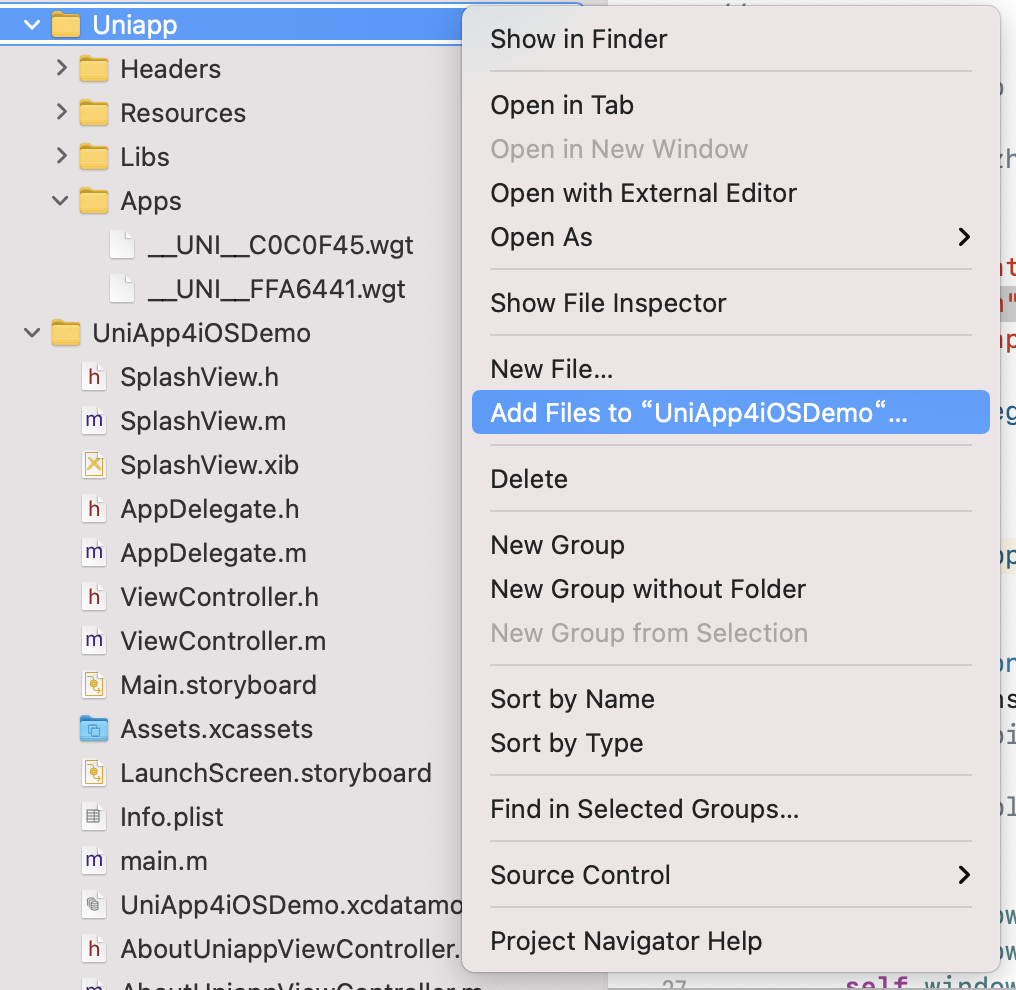Expand the Headers folder chevron
Viewport: 1016px width, 990px height.
tap(61, 67)
